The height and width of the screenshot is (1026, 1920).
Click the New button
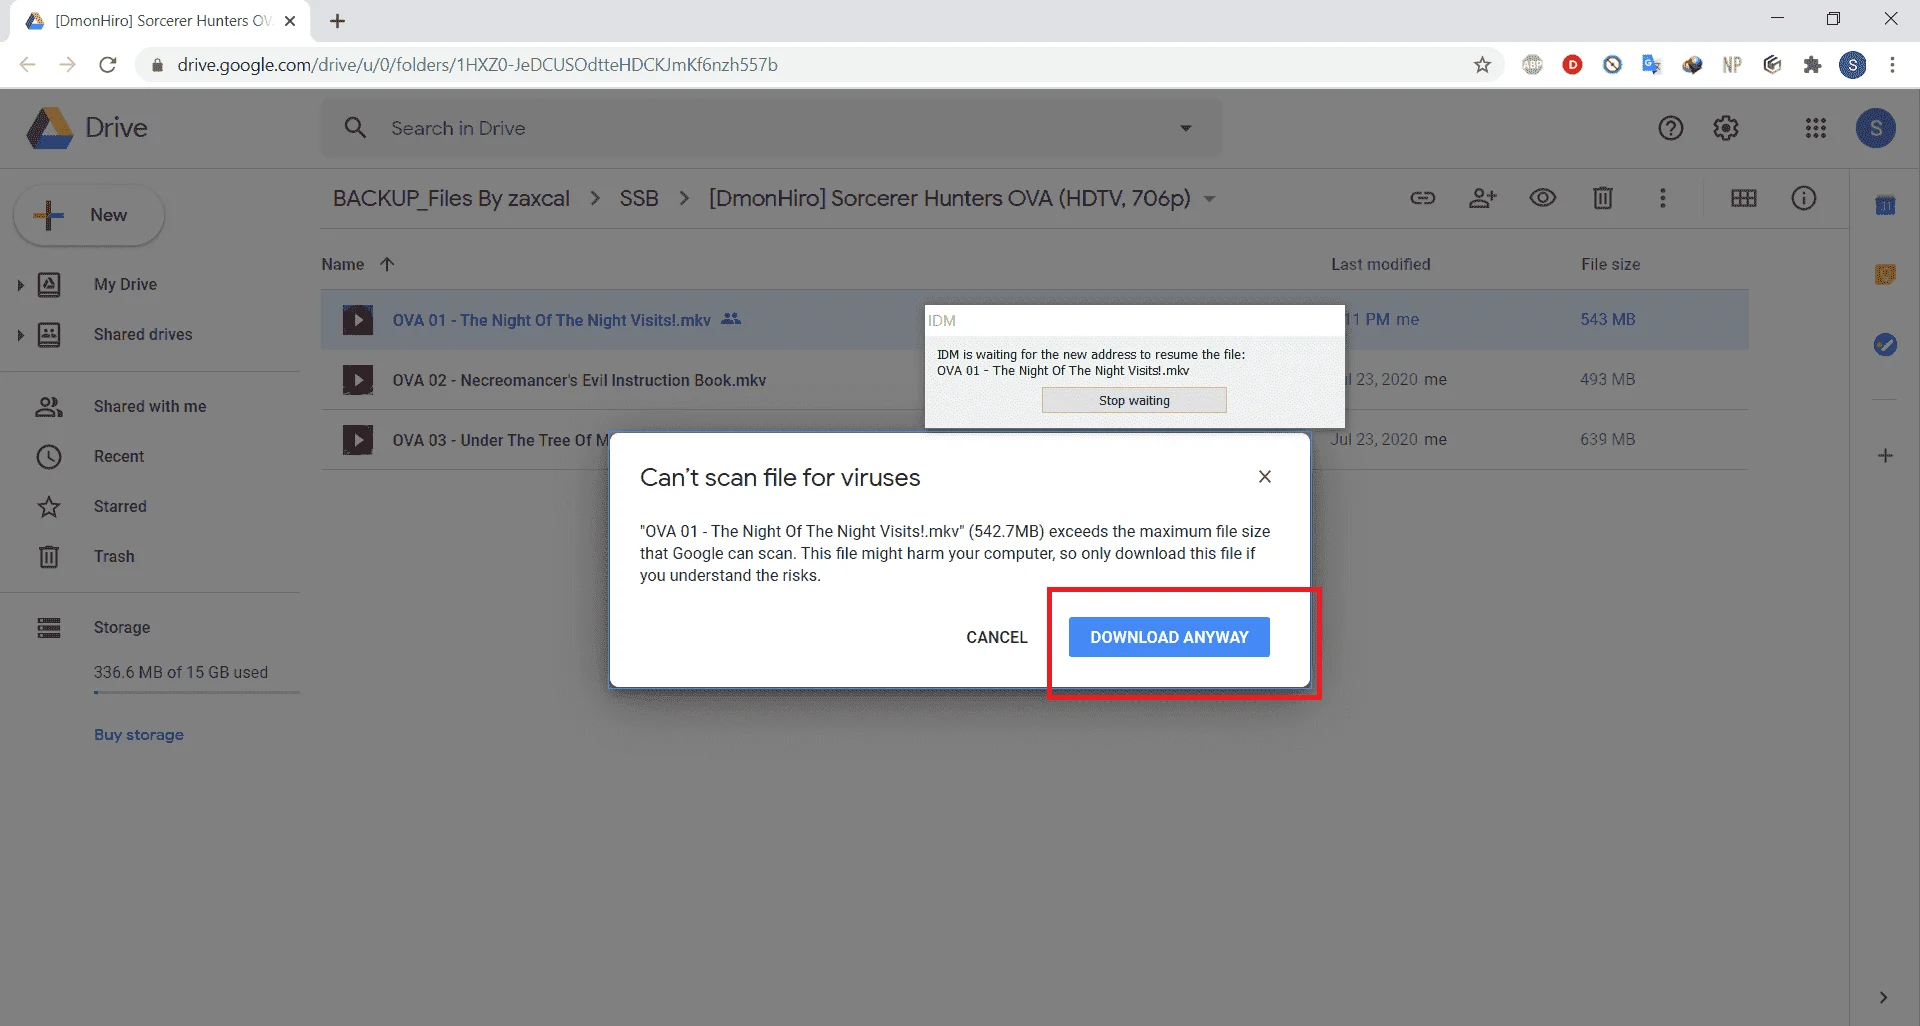pyautogui.click(x=89, y=215)
